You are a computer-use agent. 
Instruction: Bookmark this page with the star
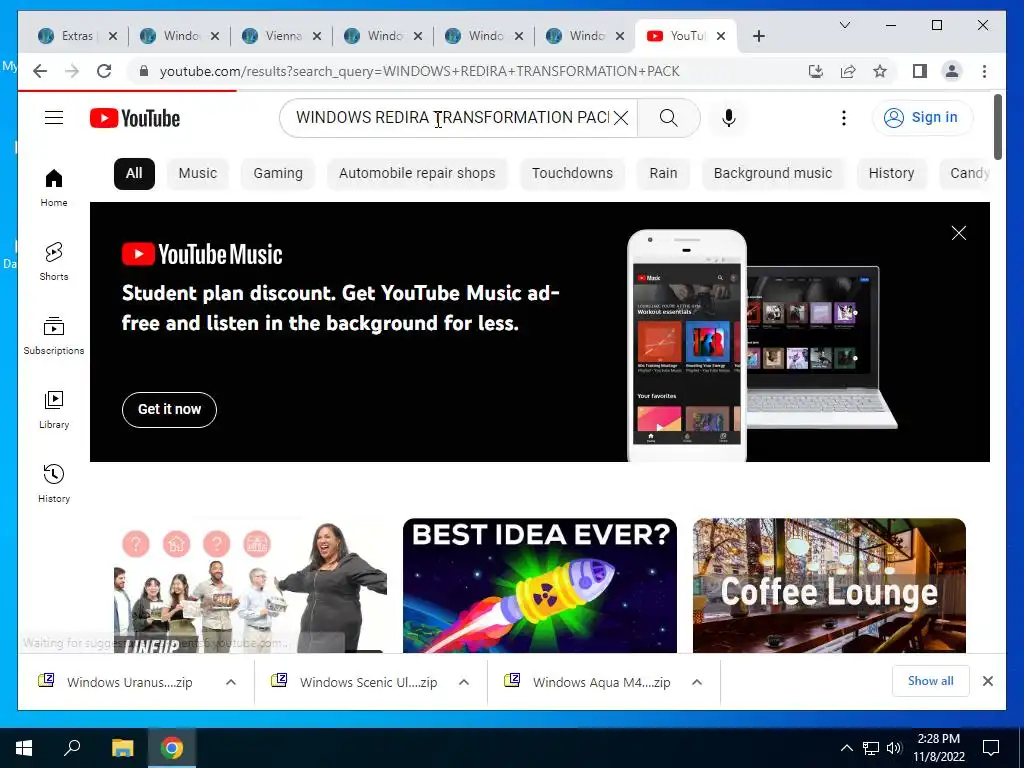tap(880, 71)
